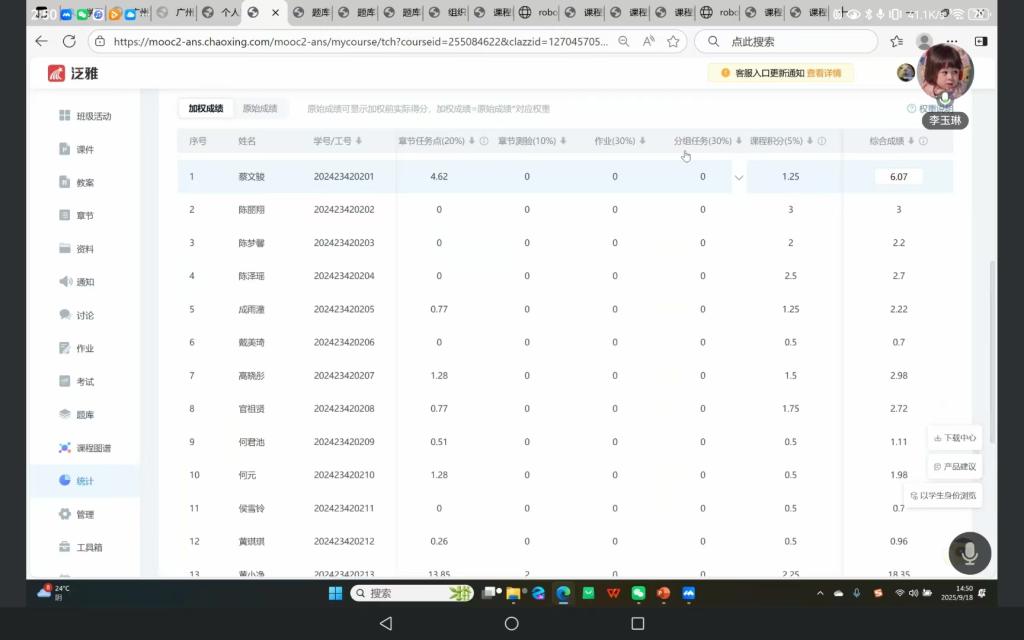
Task: Click the 管理 gear icon
Action: tap(66, 514)
